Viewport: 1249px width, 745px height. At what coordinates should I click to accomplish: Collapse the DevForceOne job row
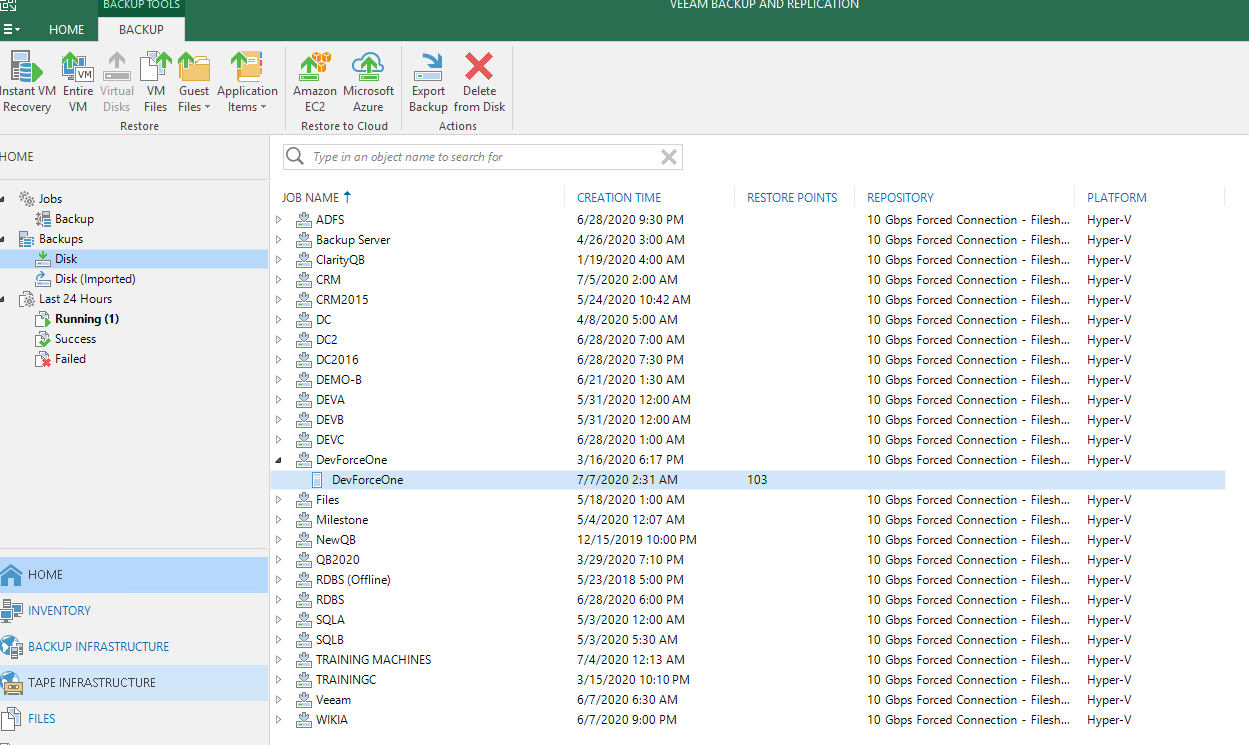tap(279, 460)
